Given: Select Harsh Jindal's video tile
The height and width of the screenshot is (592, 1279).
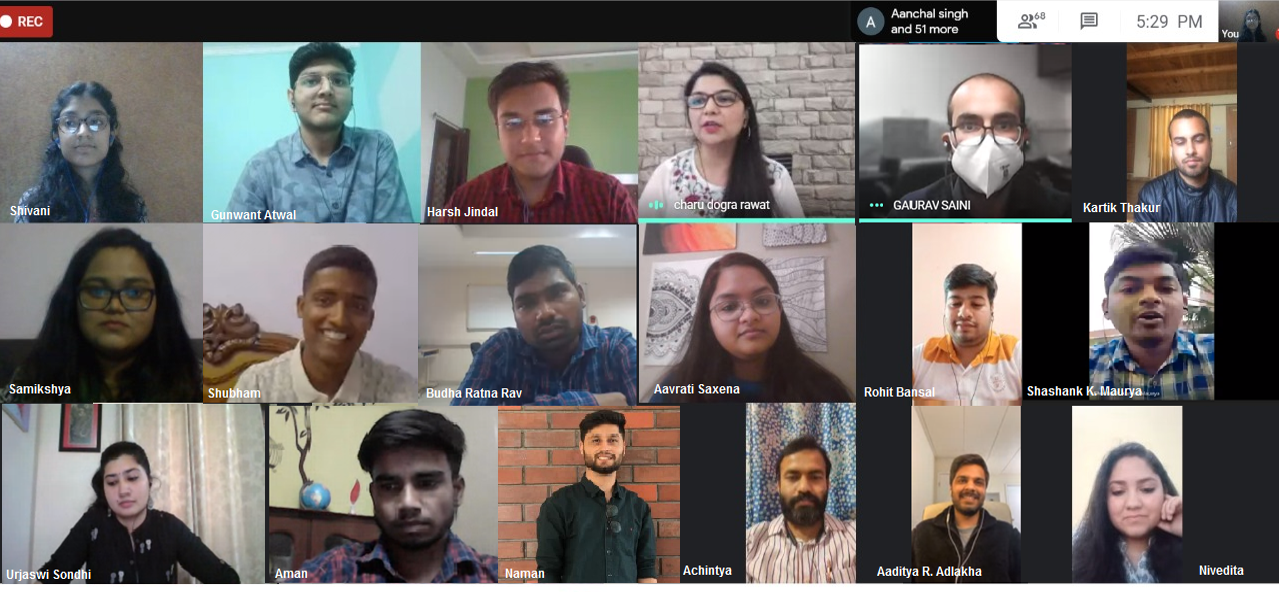Looking at the screenshot, I should 528,132.
